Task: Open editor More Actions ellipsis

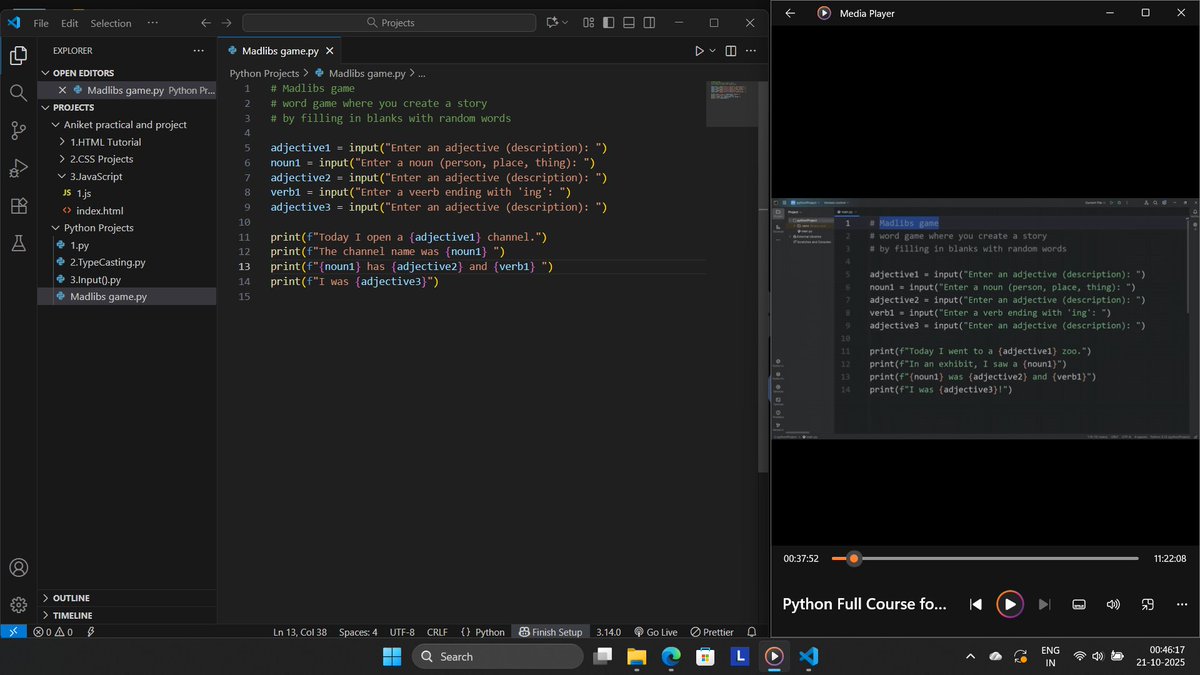Action: pos(753,51)
